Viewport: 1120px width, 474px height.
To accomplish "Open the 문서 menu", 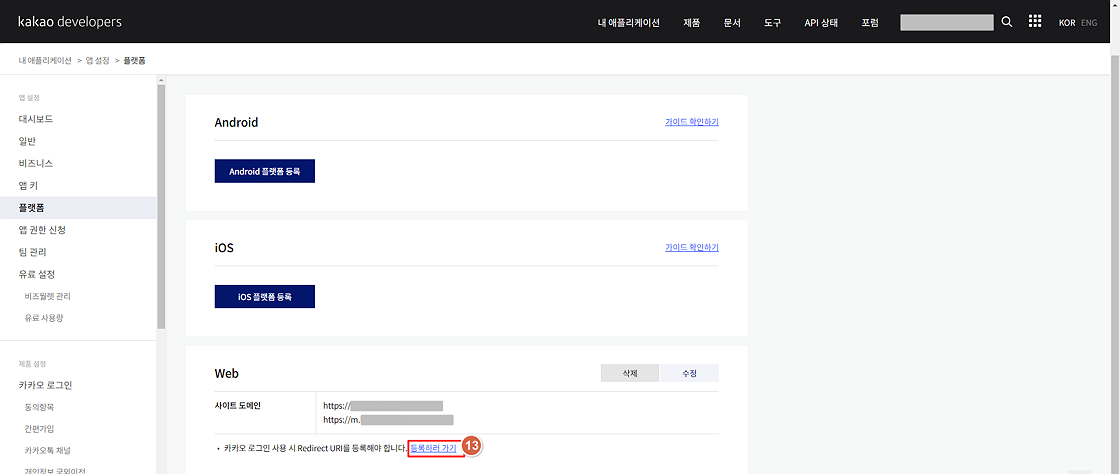I will [x=732, y=23].
